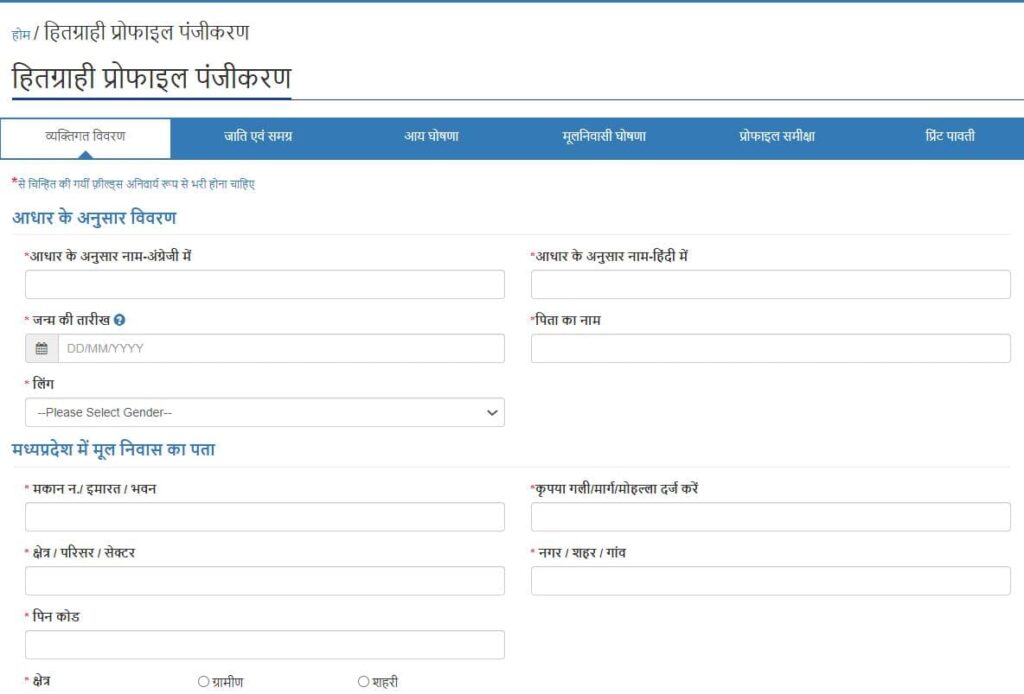Click the help icon beside जन्म की तारीख
Viewport: 1024px width, 694px height.
[119, 319]
